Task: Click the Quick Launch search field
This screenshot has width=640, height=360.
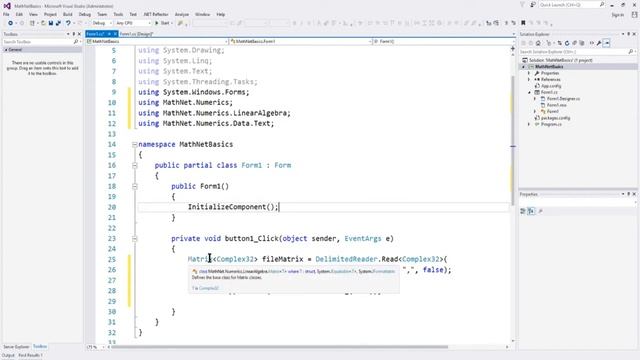Action: click(571, 4)
